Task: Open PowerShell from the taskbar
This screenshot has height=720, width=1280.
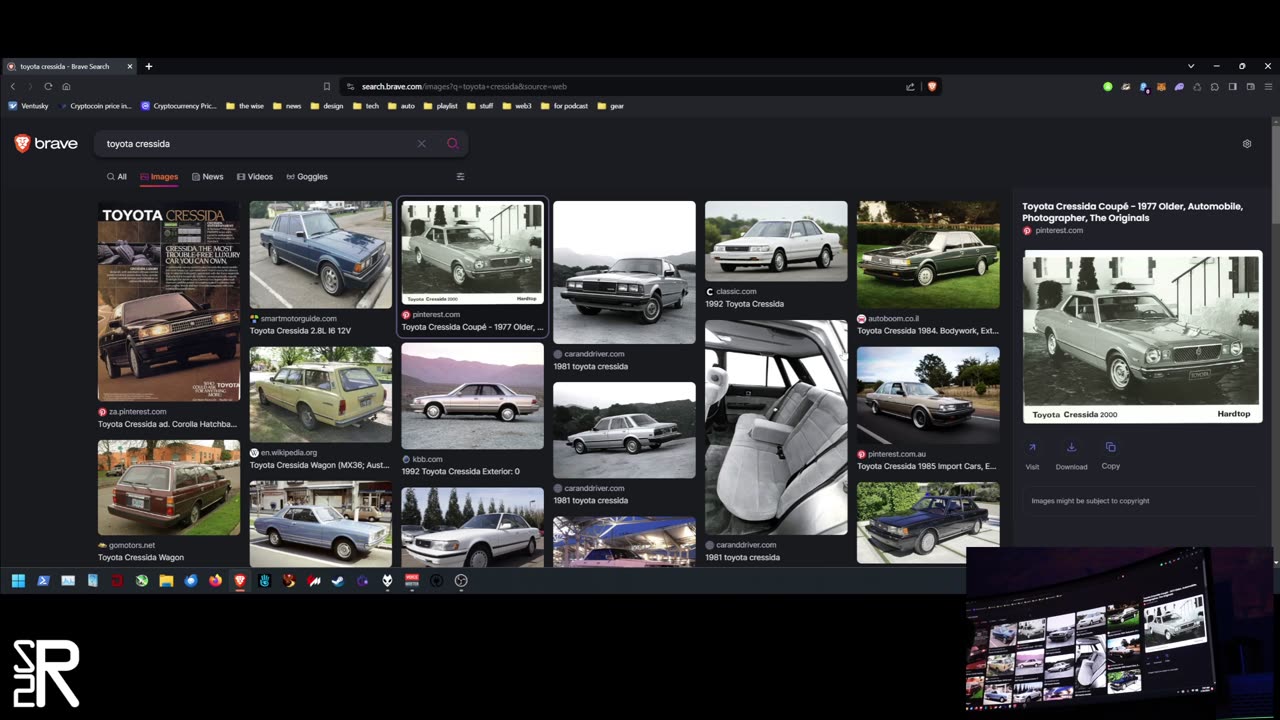Action: point(43,580)
